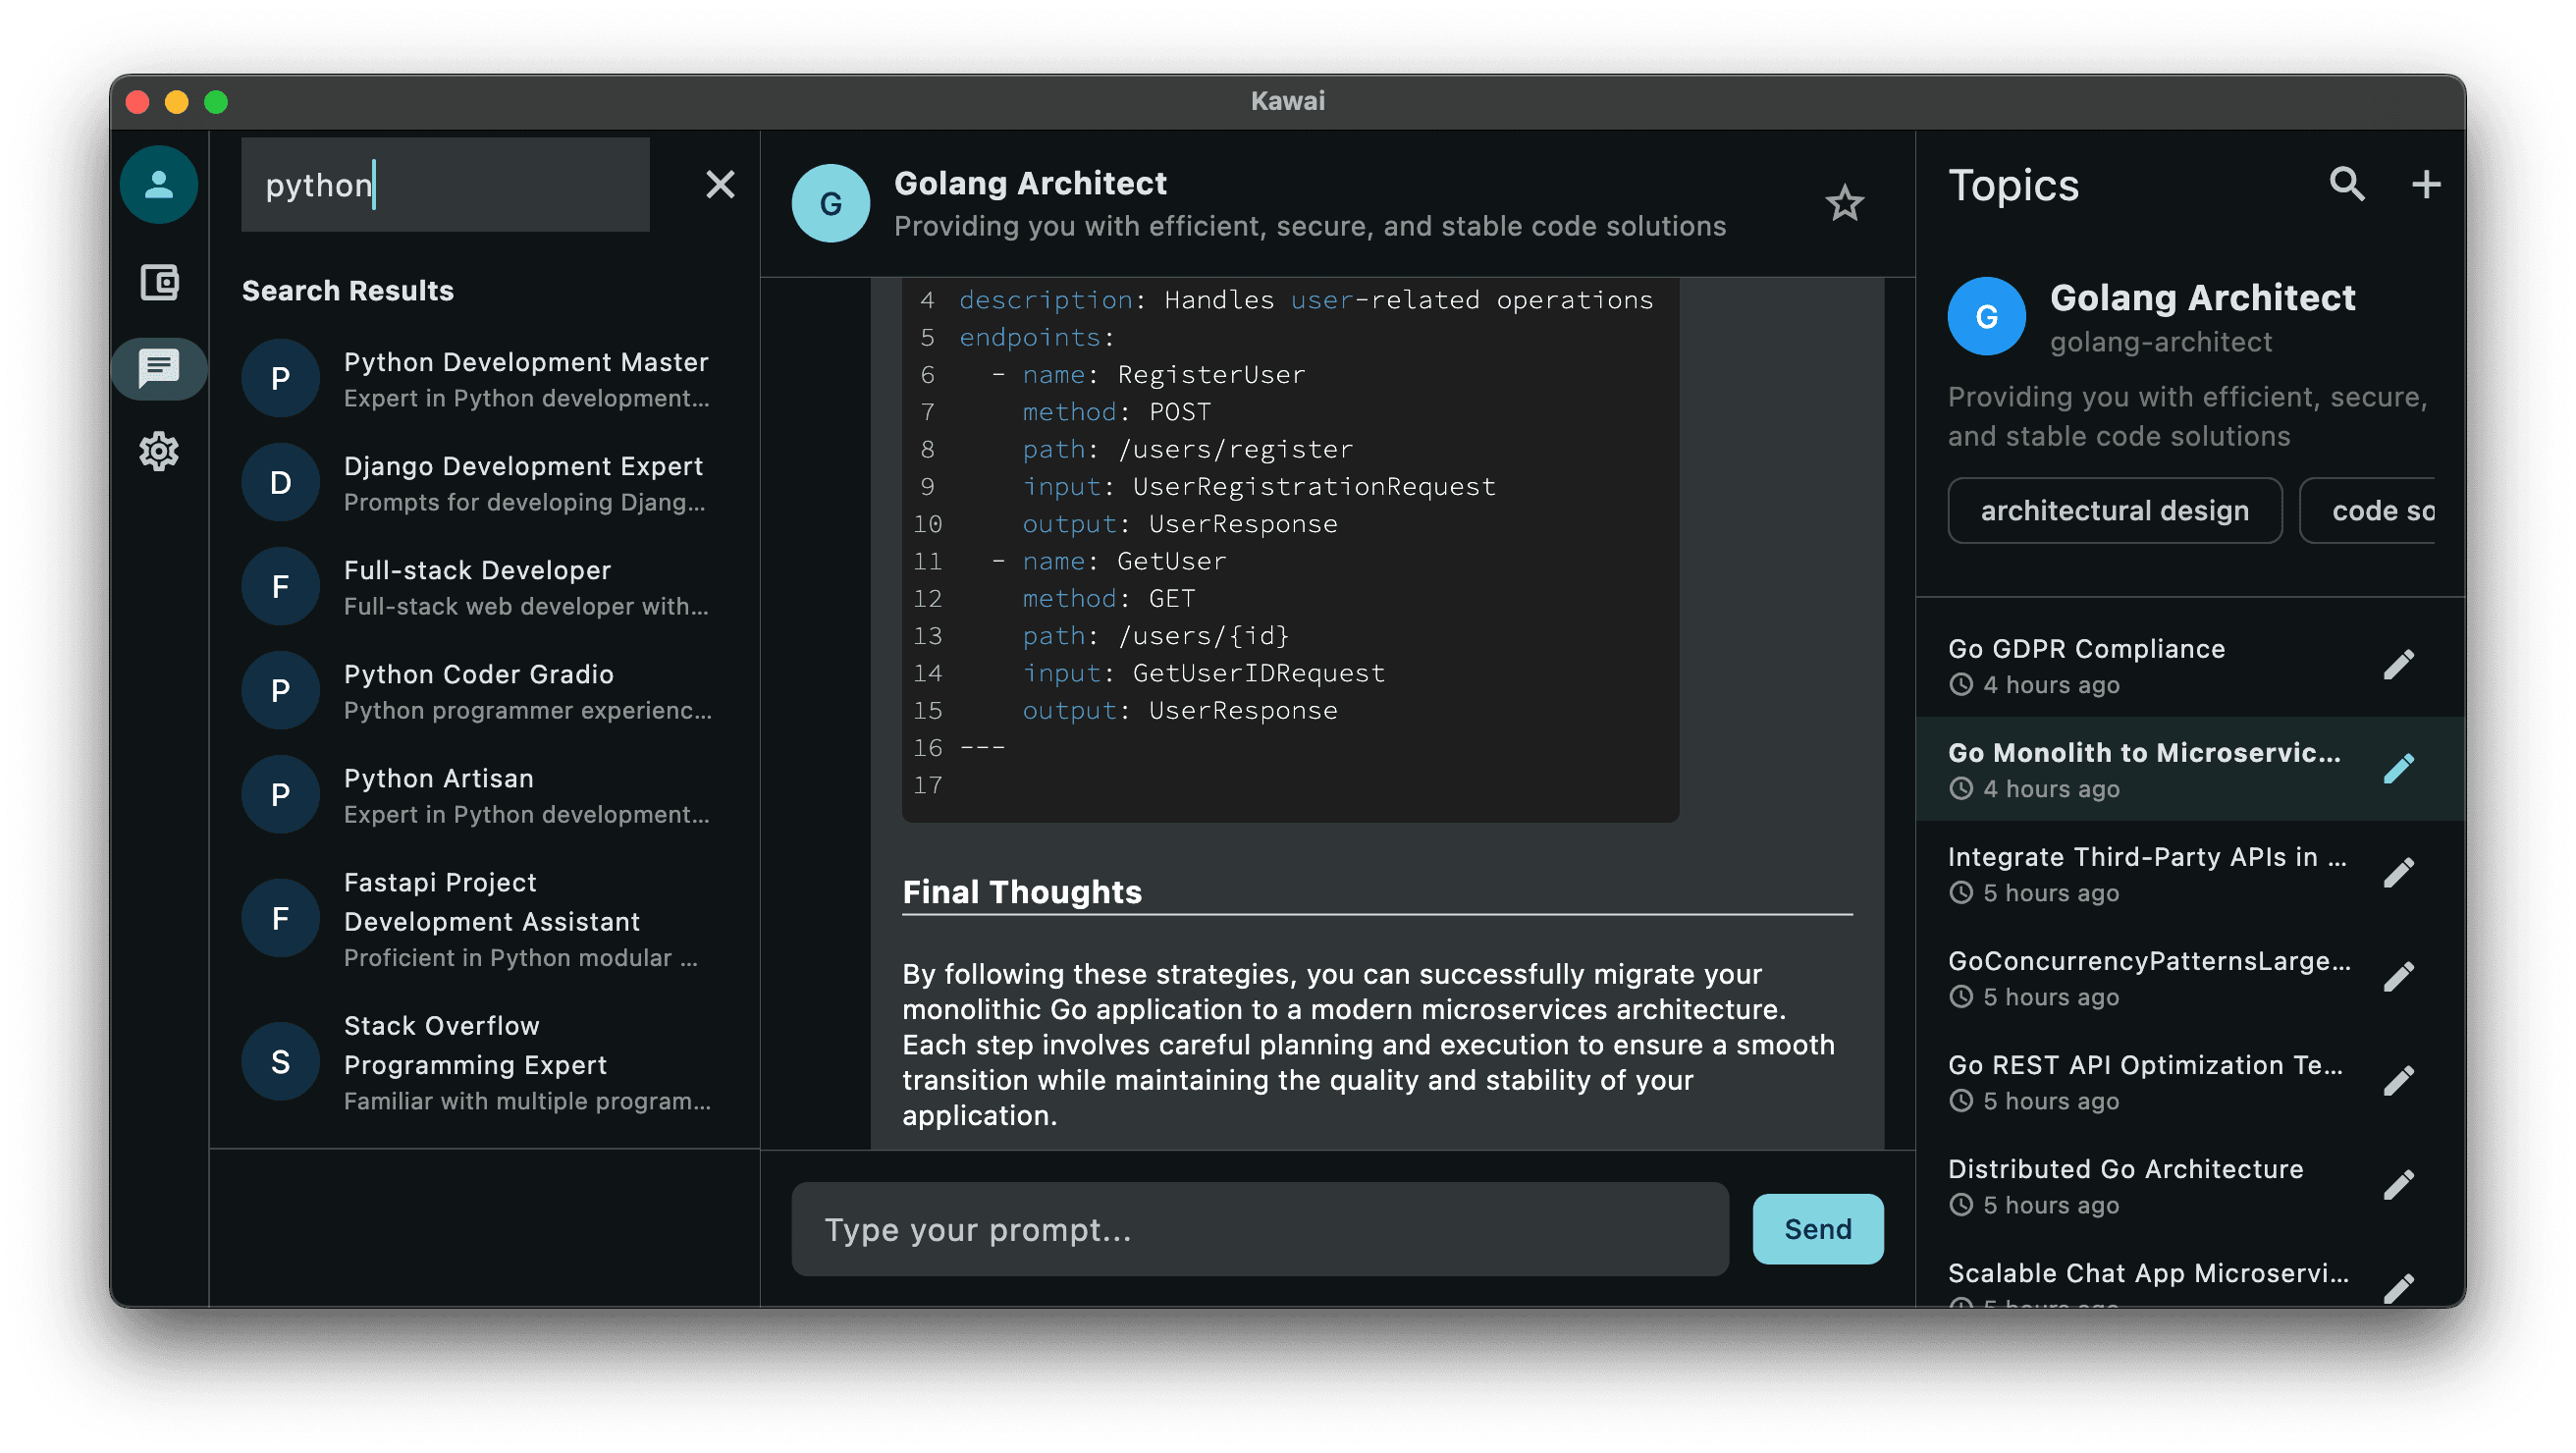Click the Kawai window title
The width and height of the screenshot is (2576, 1453).
[x=1287, y=100]
